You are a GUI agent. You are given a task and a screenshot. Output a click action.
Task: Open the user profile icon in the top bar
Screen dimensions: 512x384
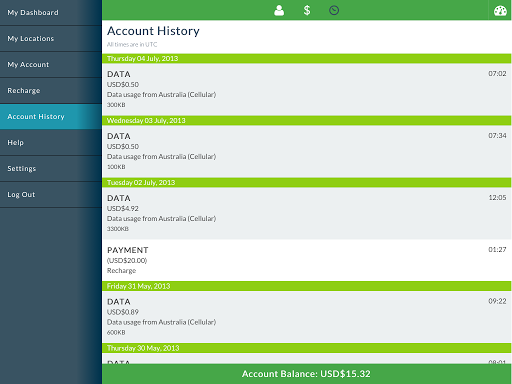coord(279,10)
